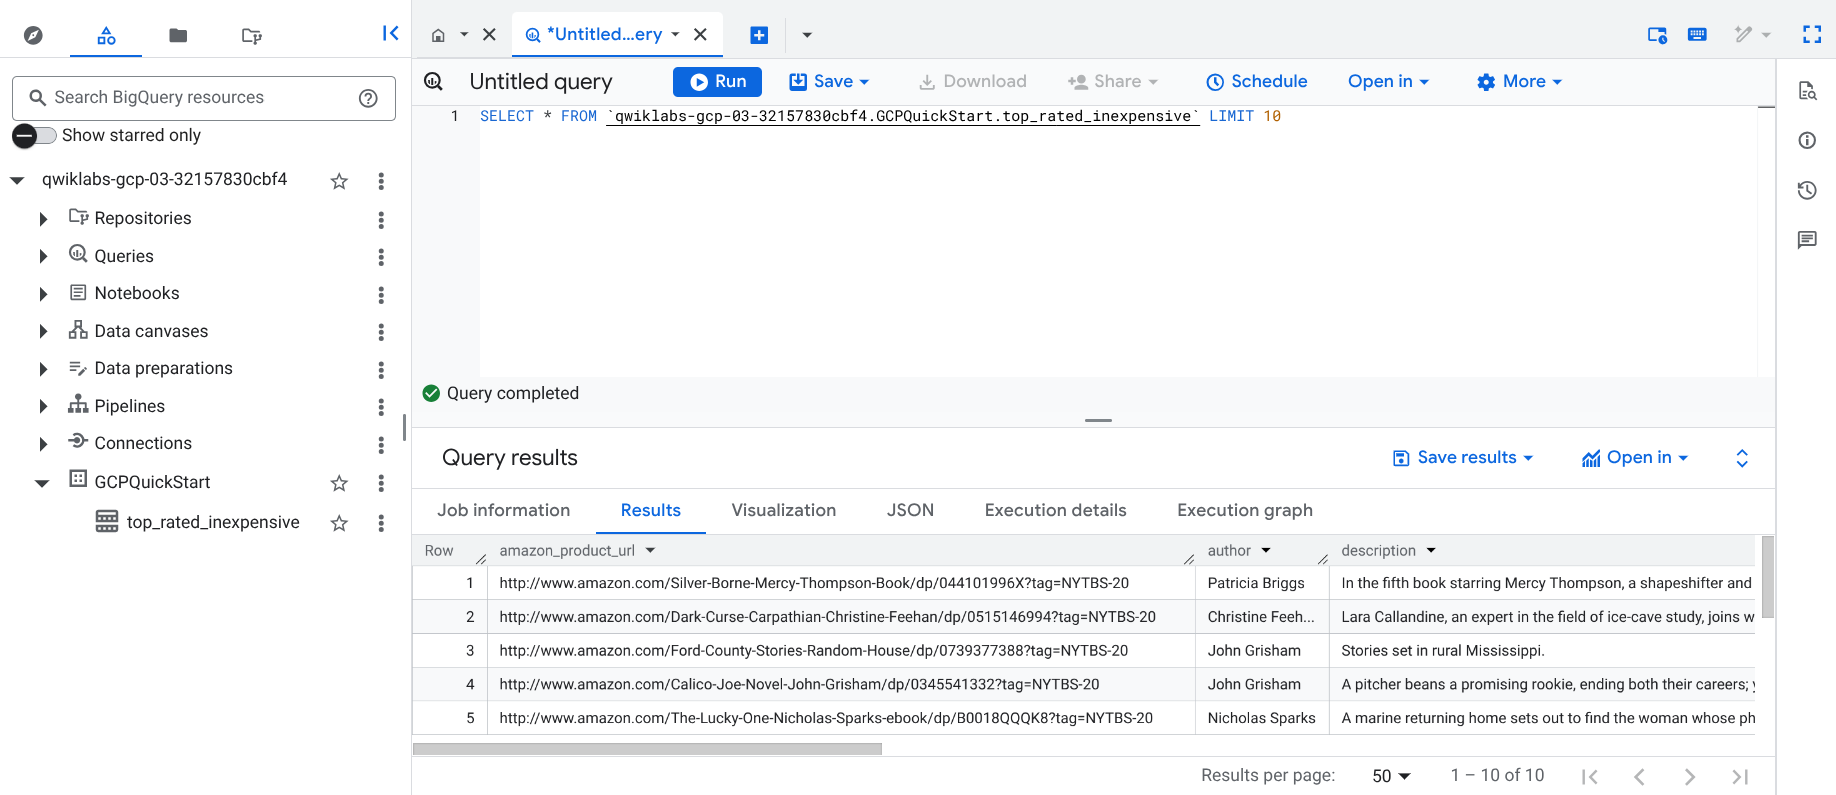Star the top_rated_inexpensive table

click(x=339, y=523)
